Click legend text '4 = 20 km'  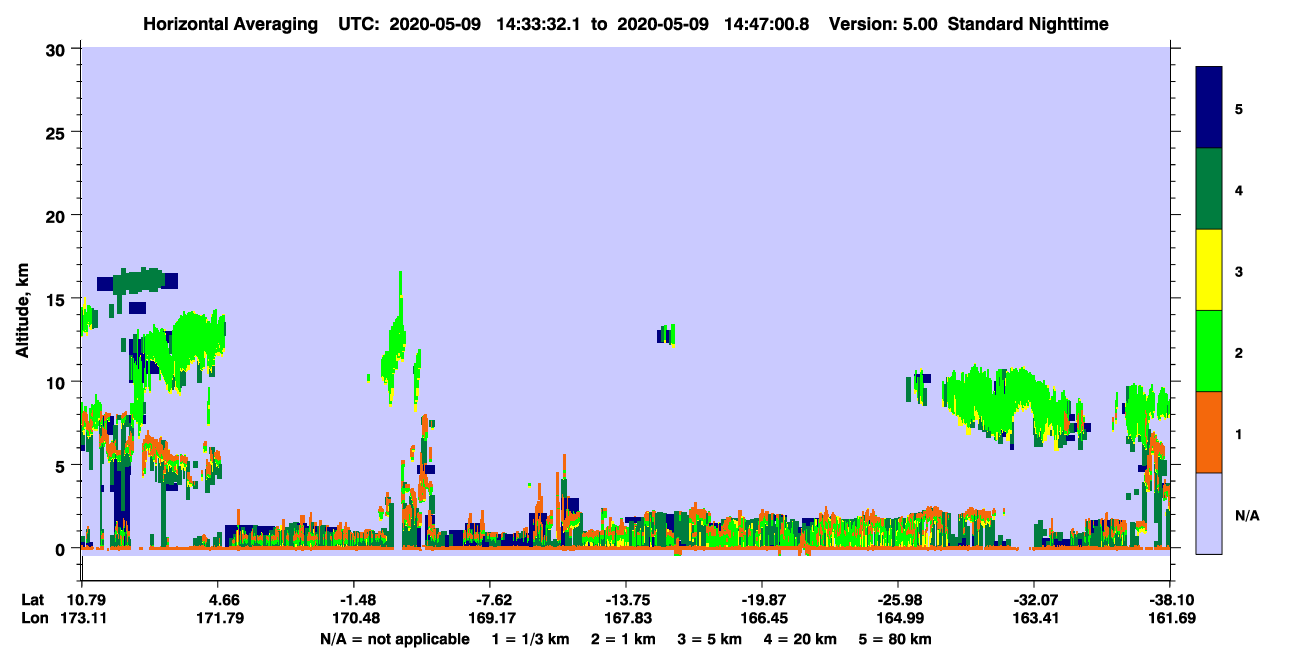801,639
